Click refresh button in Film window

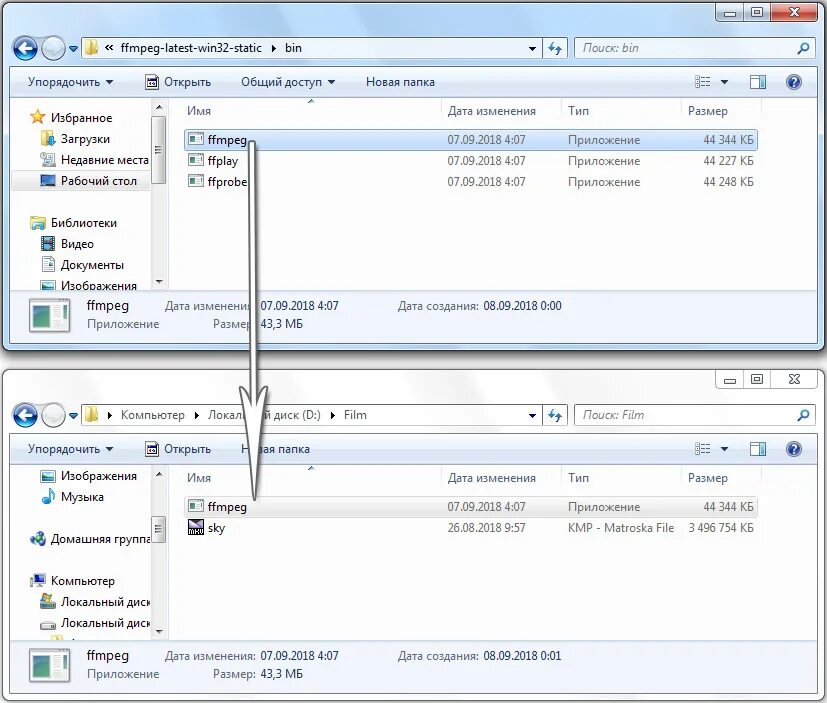555,416
